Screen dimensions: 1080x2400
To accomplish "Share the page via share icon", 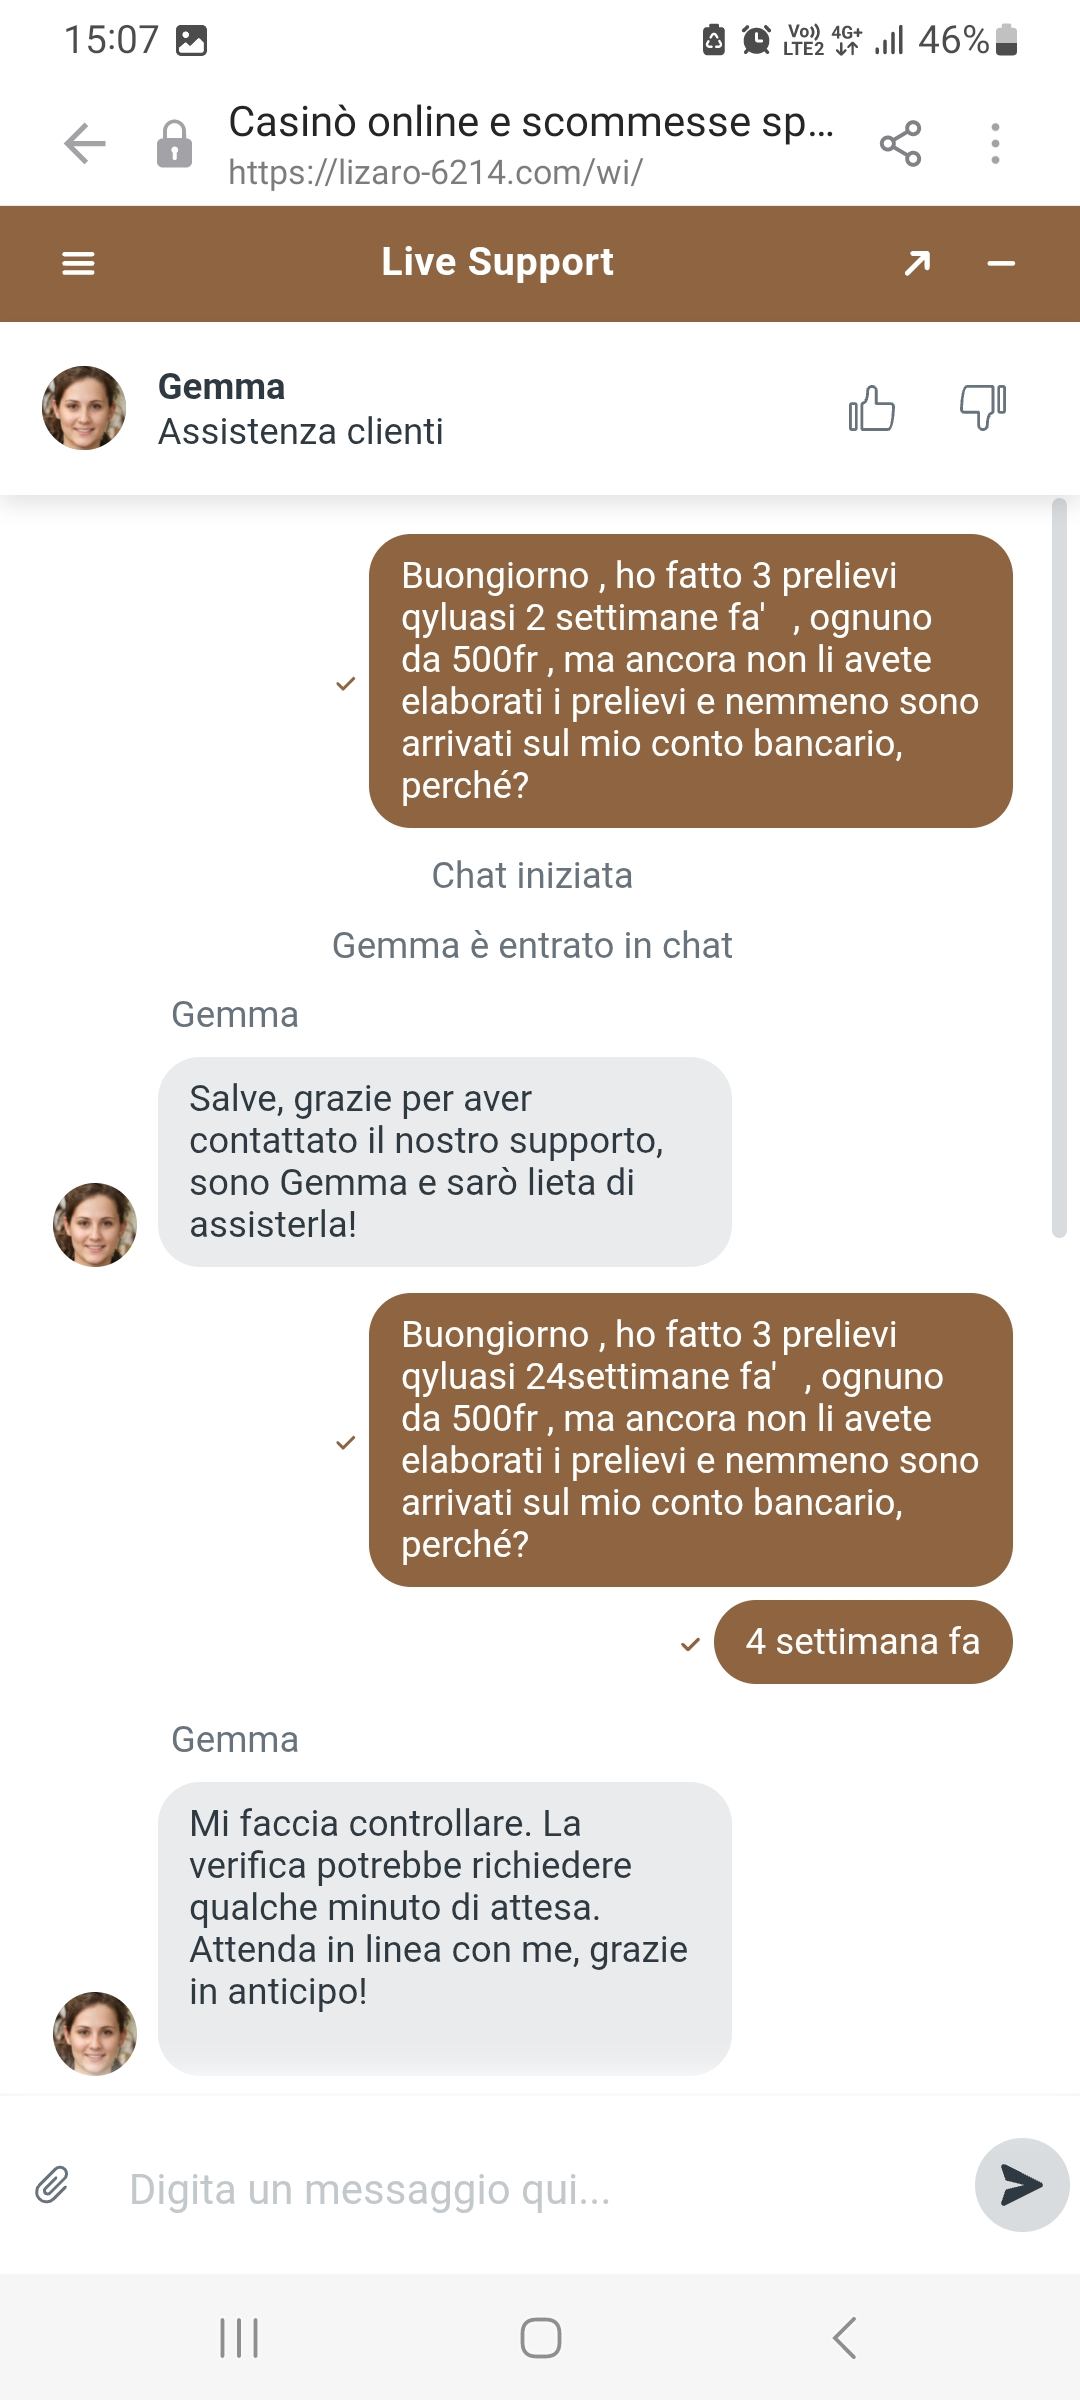I will 900,143.
